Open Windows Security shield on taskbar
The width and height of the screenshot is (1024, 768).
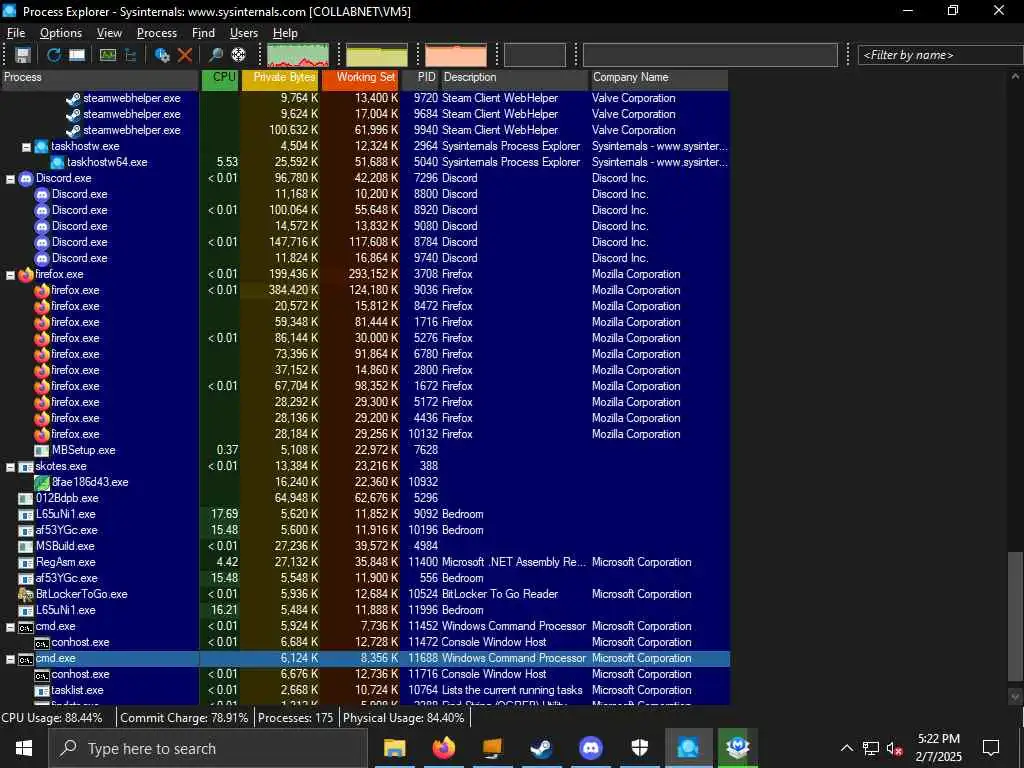tap(639, 748)
